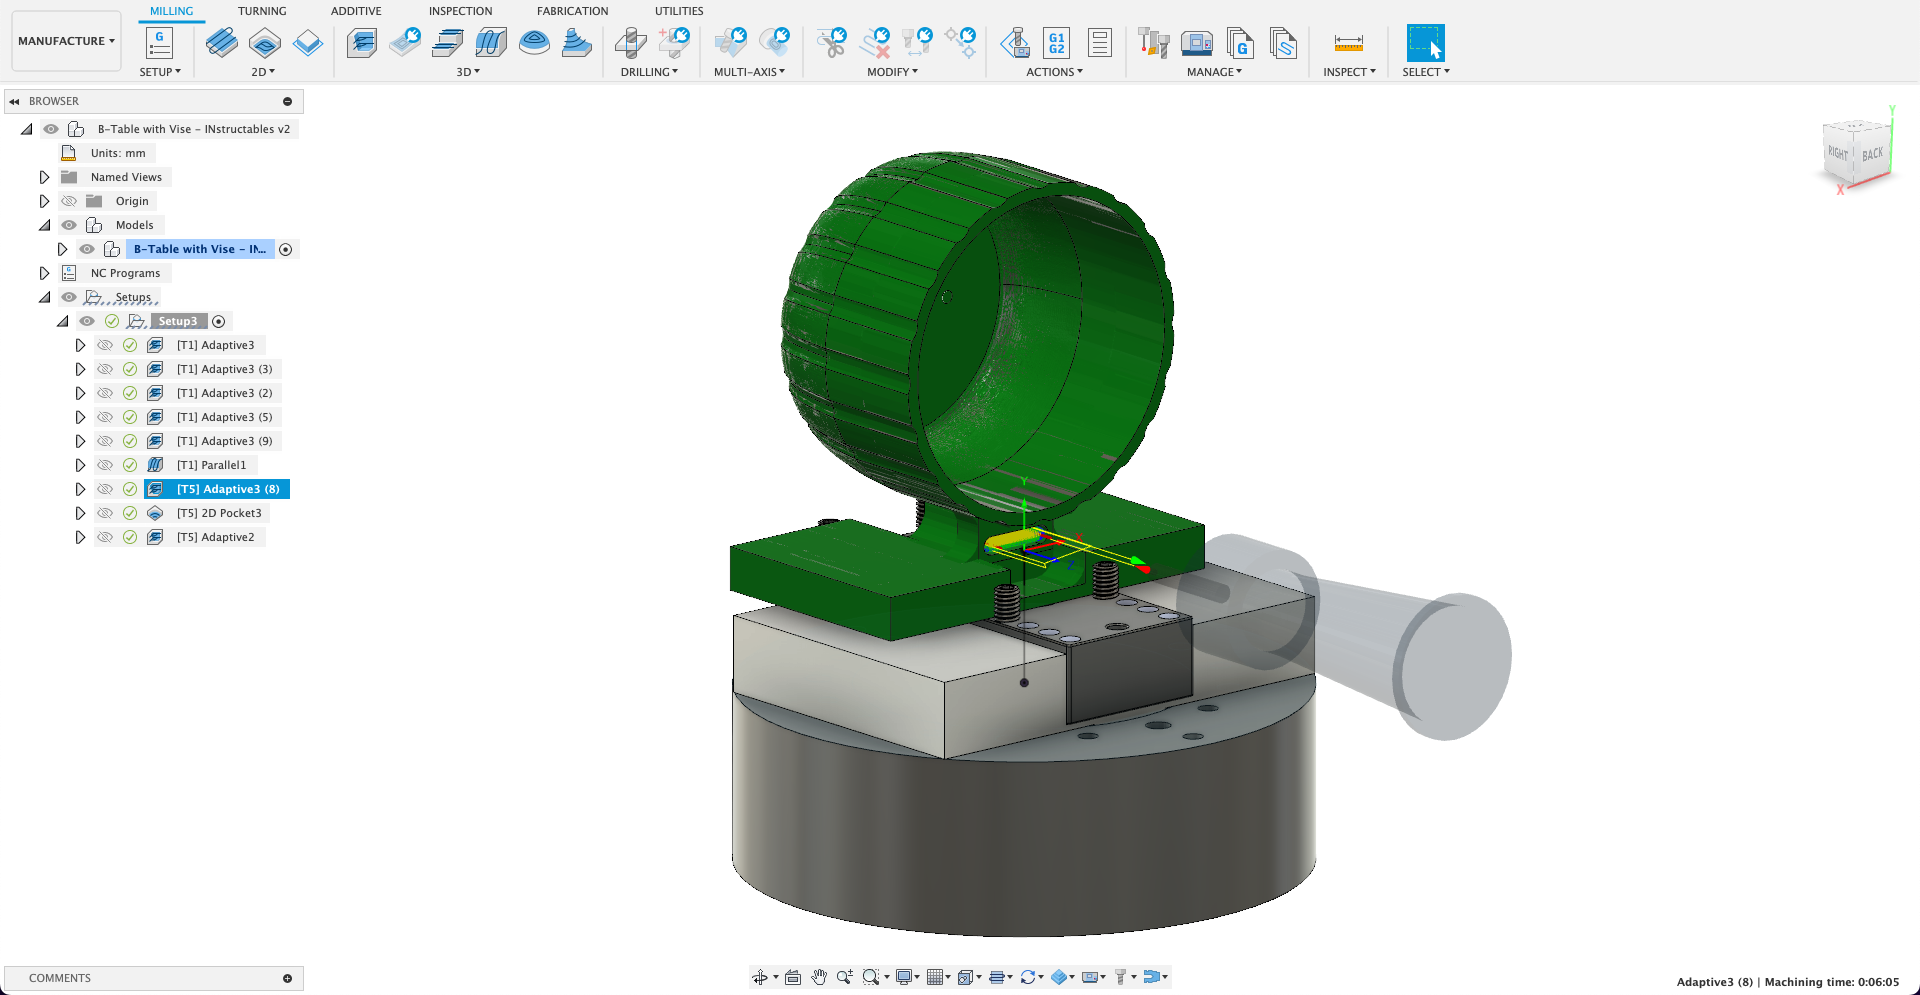Select the 3D Scallop toolpath icon
1920x995 pixels.
pyautogui.click(x=534, y=43)
